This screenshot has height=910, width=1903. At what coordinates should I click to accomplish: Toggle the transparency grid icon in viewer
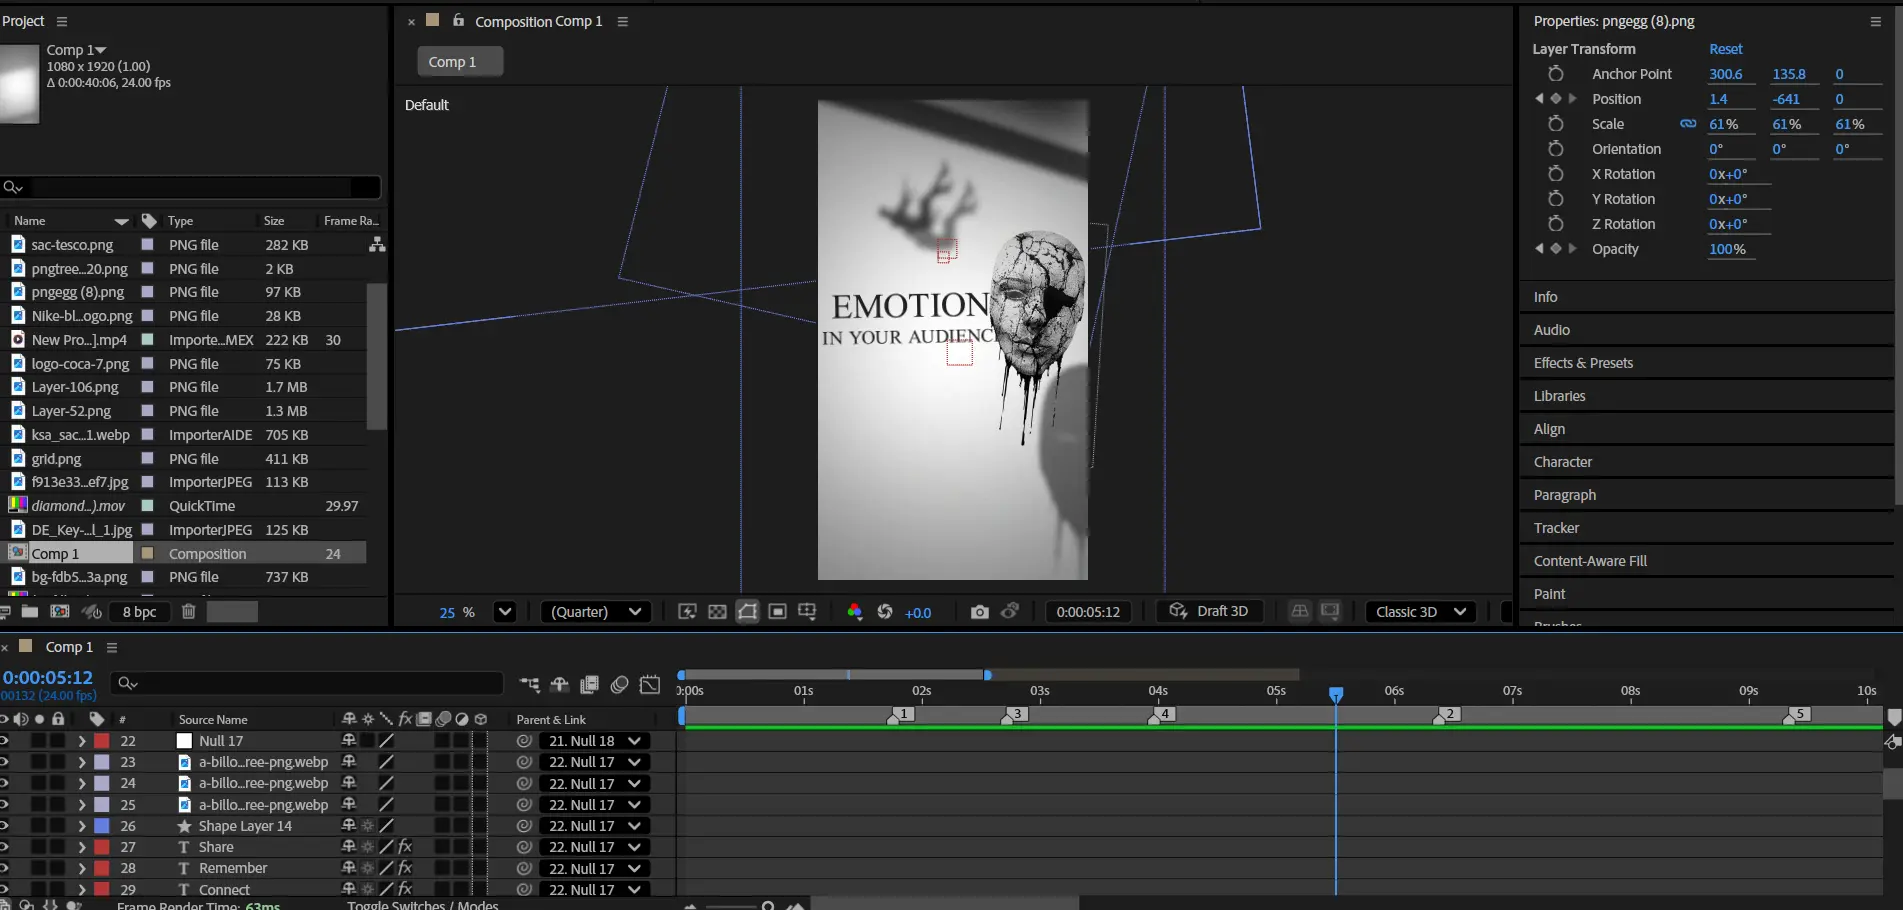(x=717, y=612)
